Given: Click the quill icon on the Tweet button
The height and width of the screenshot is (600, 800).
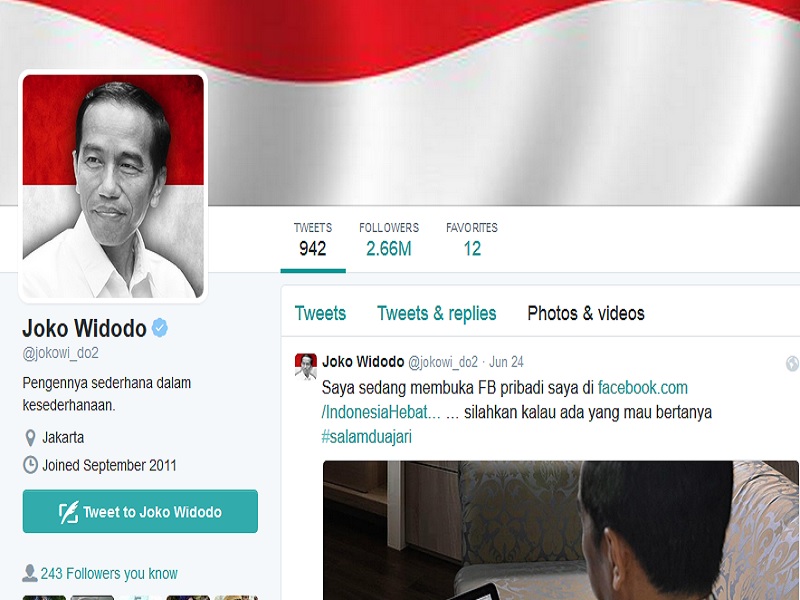Looking at the screenshot, I should (x=69, y=512).
